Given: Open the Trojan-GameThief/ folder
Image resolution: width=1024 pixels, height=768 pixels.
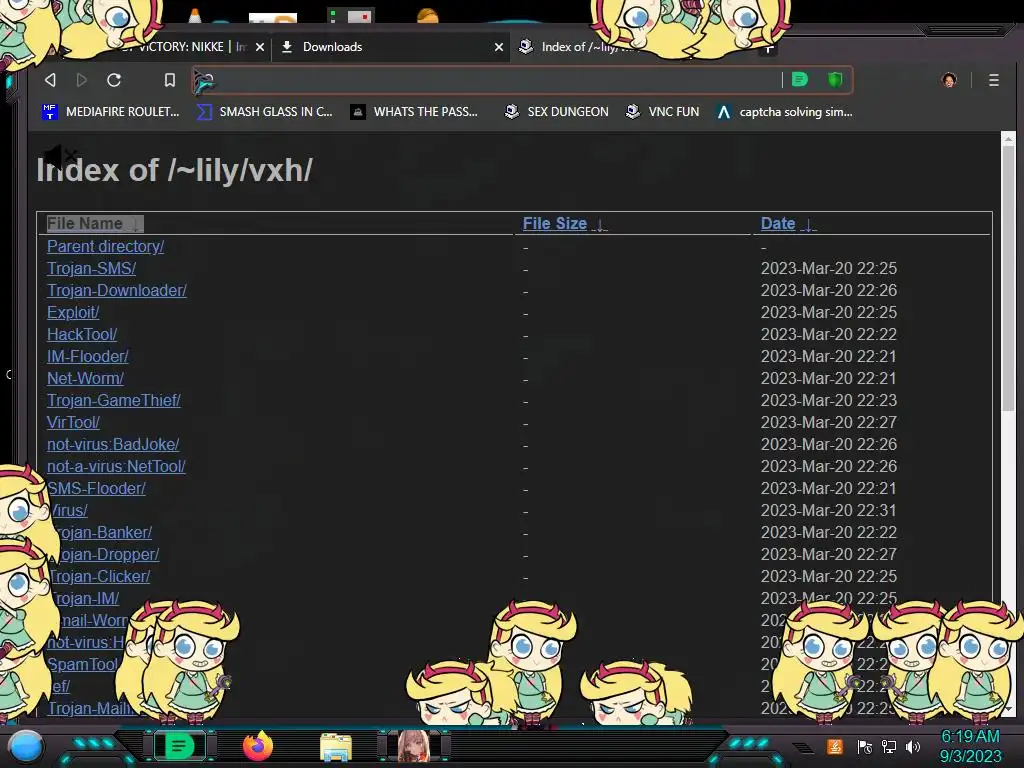Looking at the screenshot, I should click(x=114, y=400).
